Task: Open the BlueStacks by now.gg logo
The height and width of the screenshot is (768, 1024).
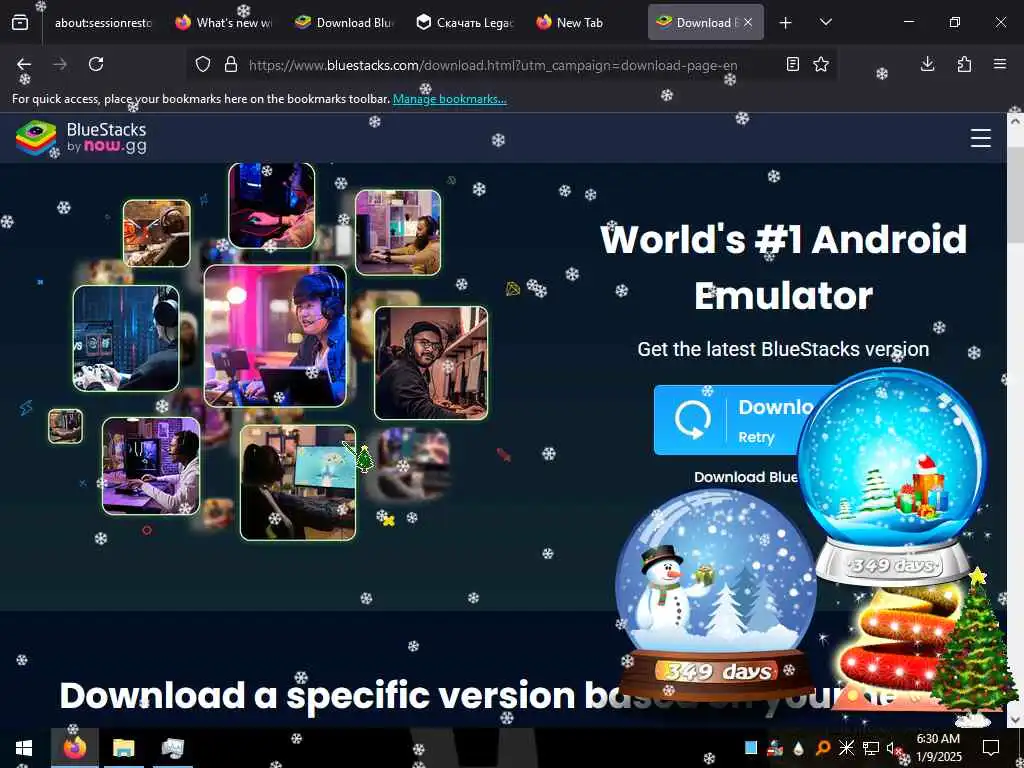Action: 82,138
